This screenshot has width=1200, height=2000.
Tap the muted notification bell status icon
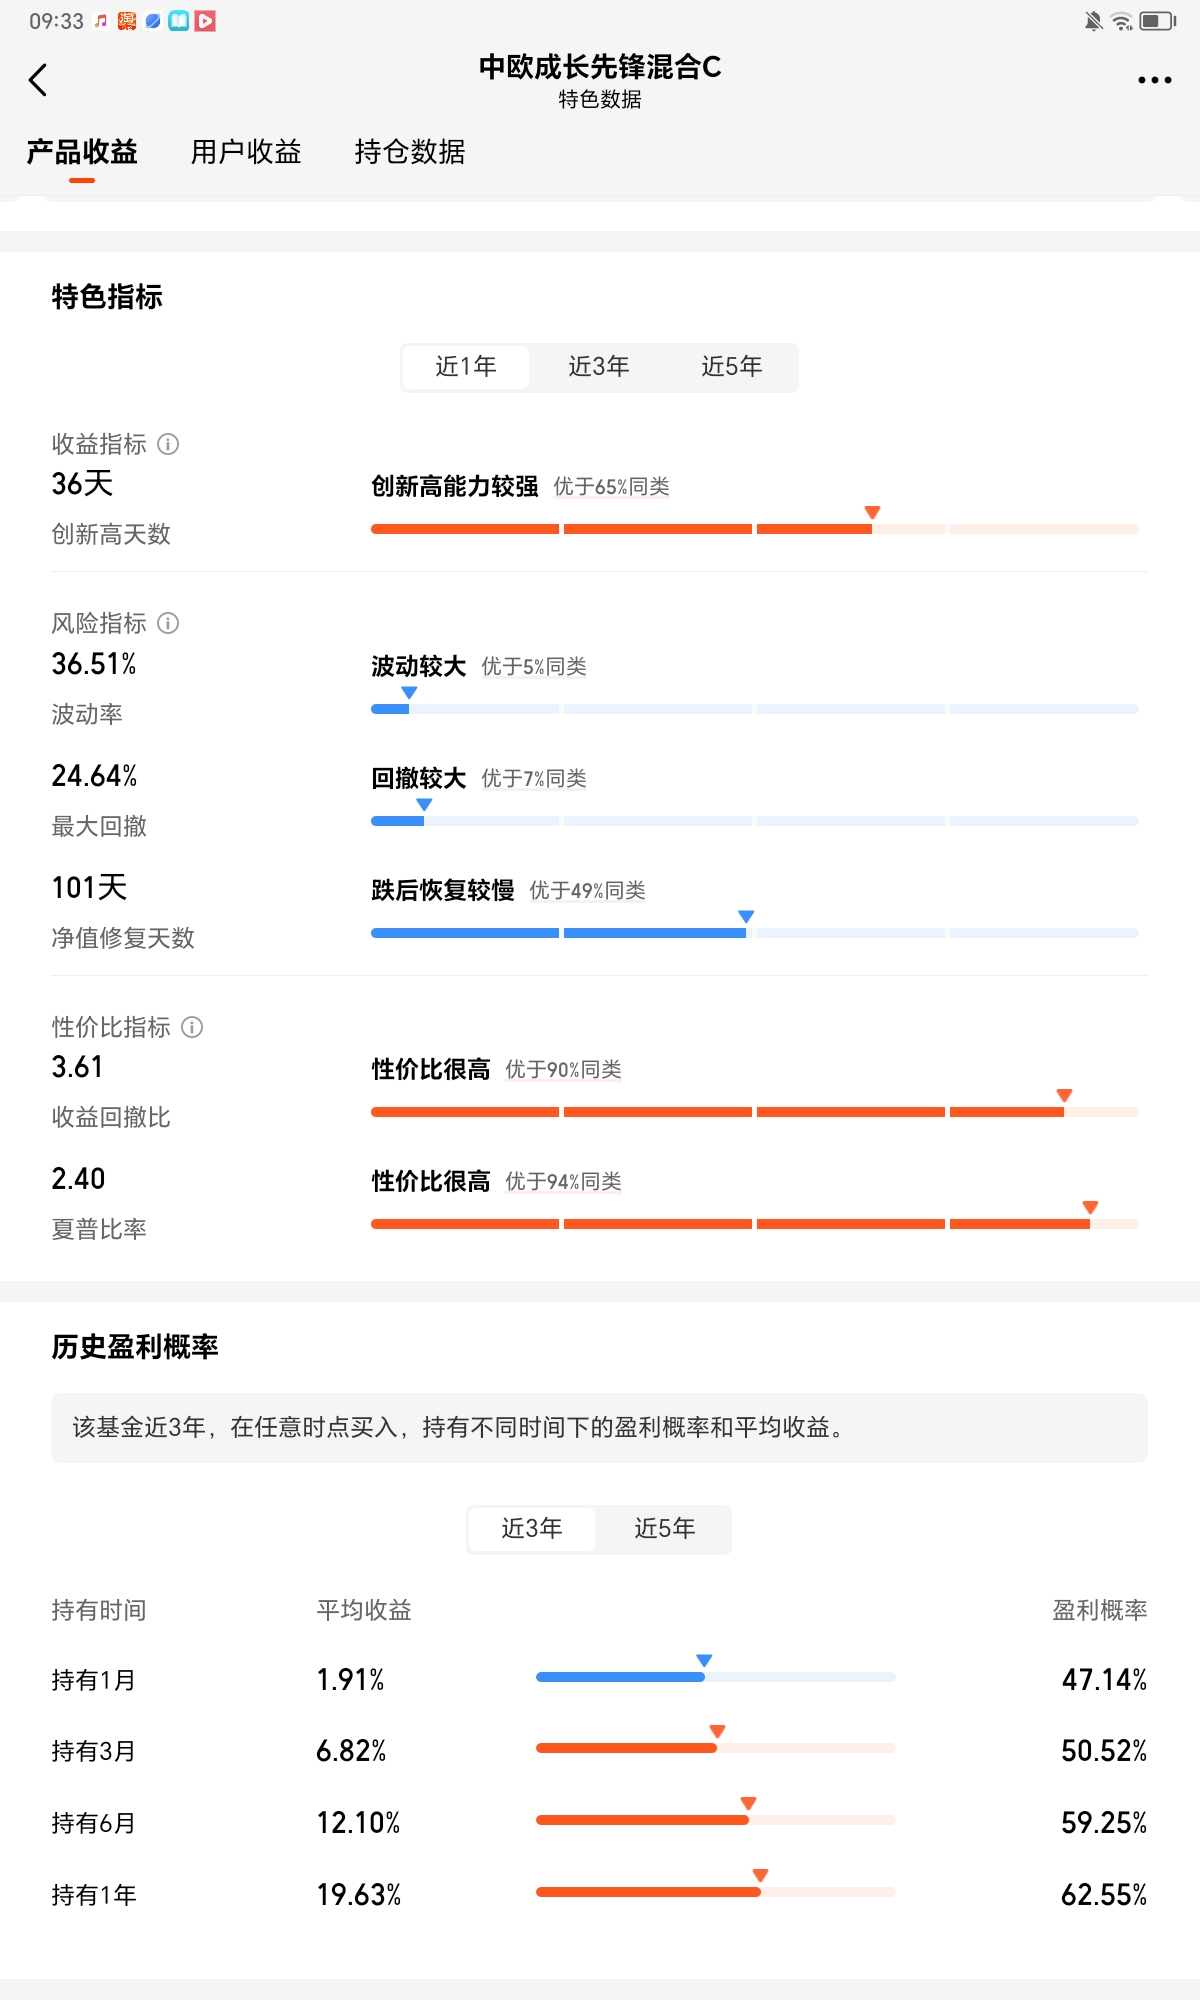click(x=1094, y=21)
